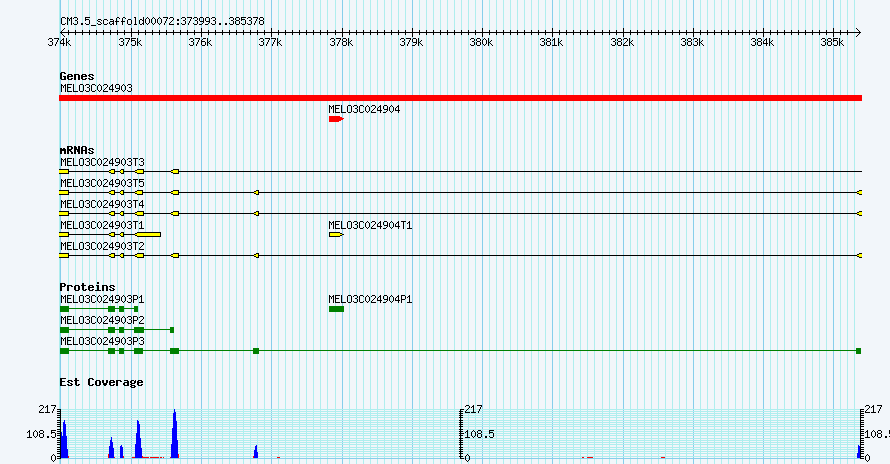The width and height of the screenshot is (890, 464).
Task: Select the MEL03C024904T1 mRNA label
Action: coord(370,225)
